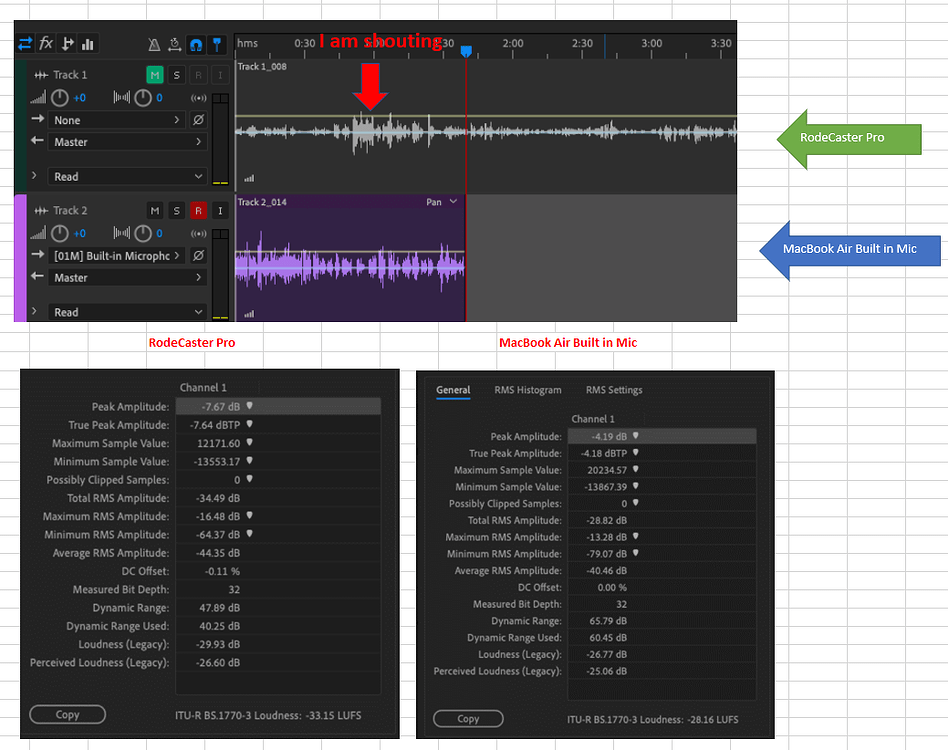The width and height of the screenshot is (948, 750).
Task: Click the histogram bars icon in the toolbar
Action: 88,44
